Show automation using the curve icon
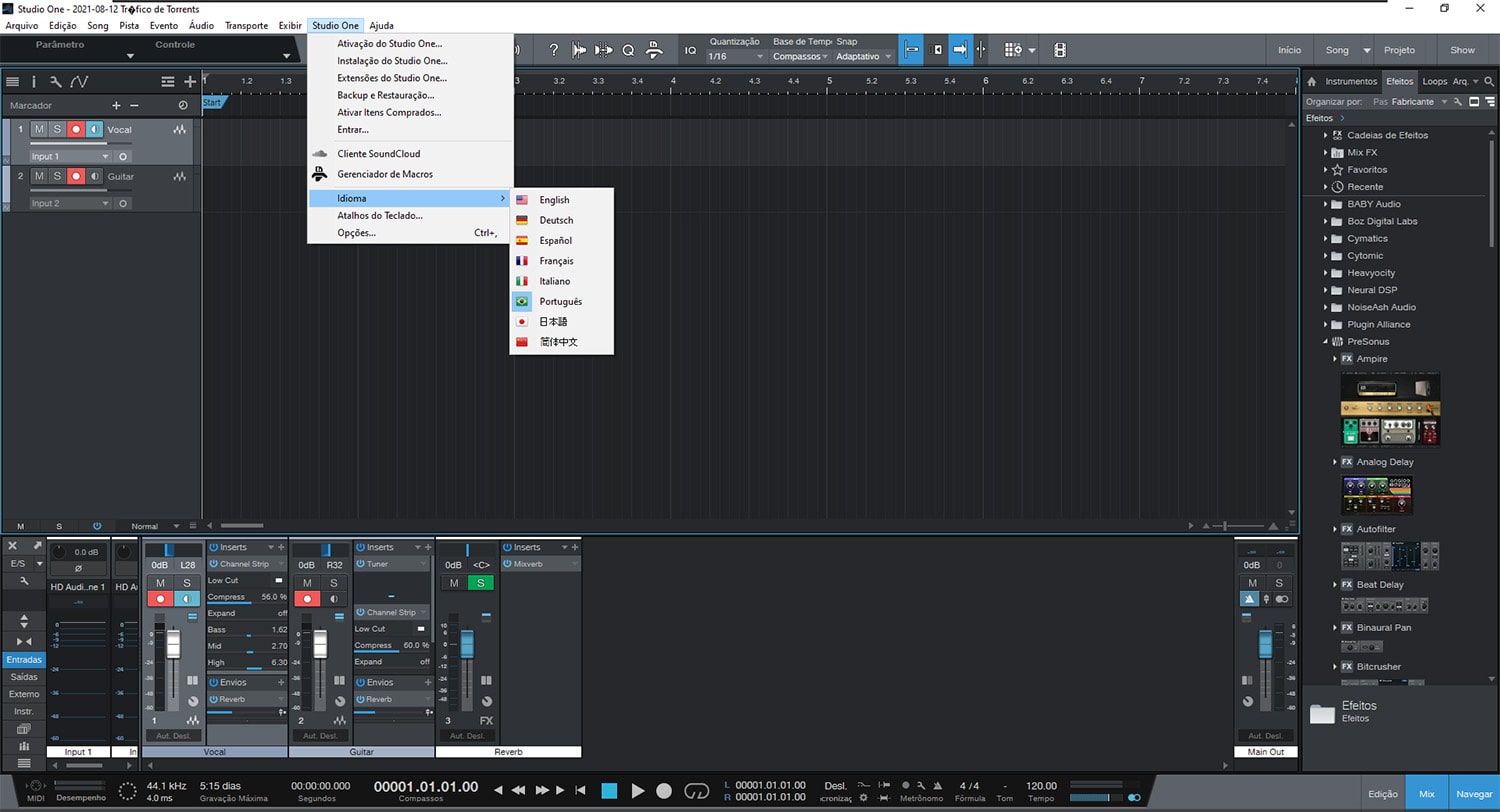This screenshot has height=812, width=1500. pyautogui.click(x=79, y=82)
